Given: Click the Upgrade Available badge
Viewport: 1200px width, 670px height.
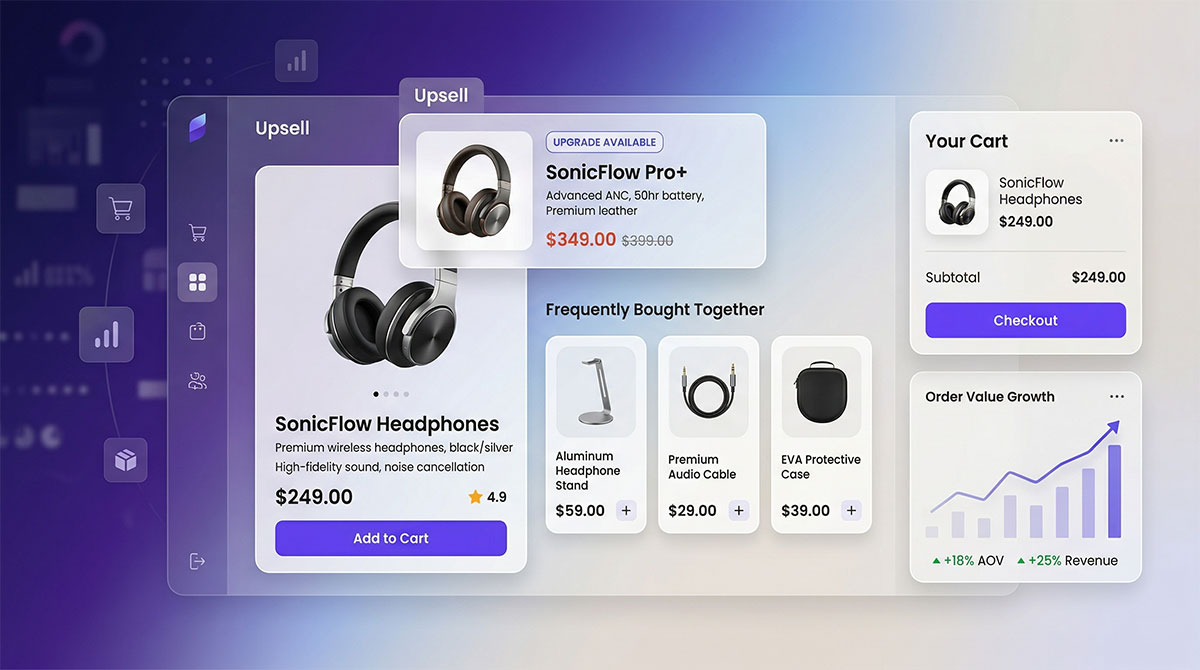Looking at the screenshot, I should coord(604,142).
